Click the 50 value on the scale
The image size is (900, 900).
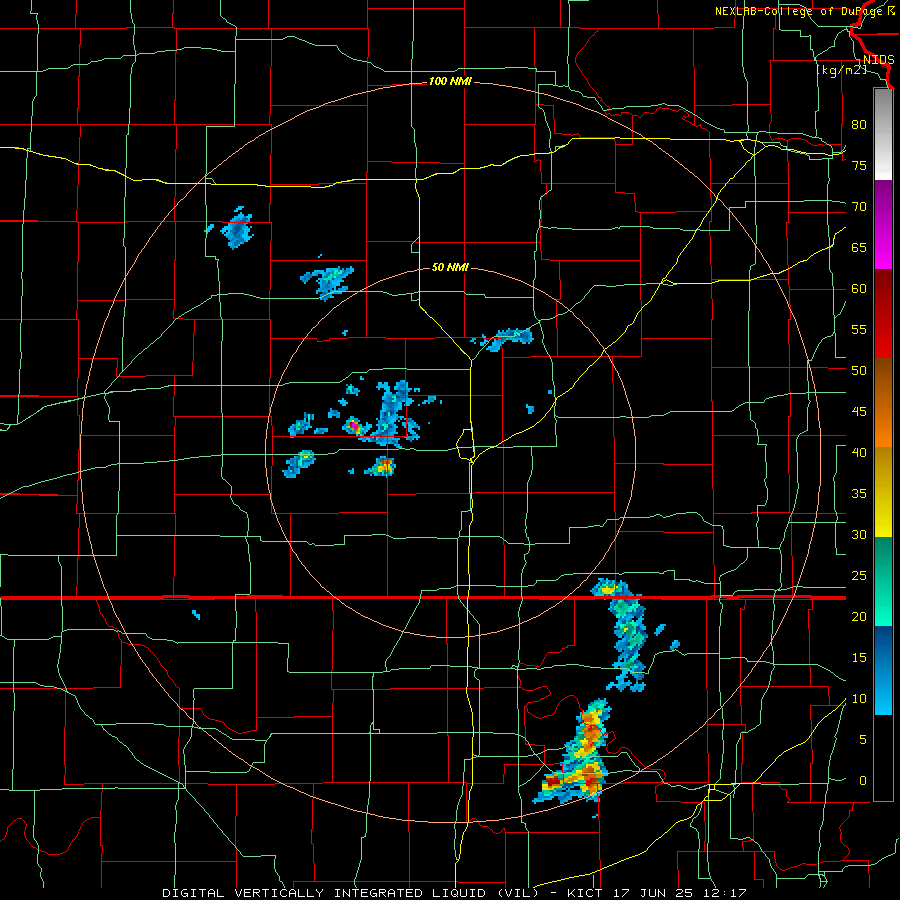[859, 370]
